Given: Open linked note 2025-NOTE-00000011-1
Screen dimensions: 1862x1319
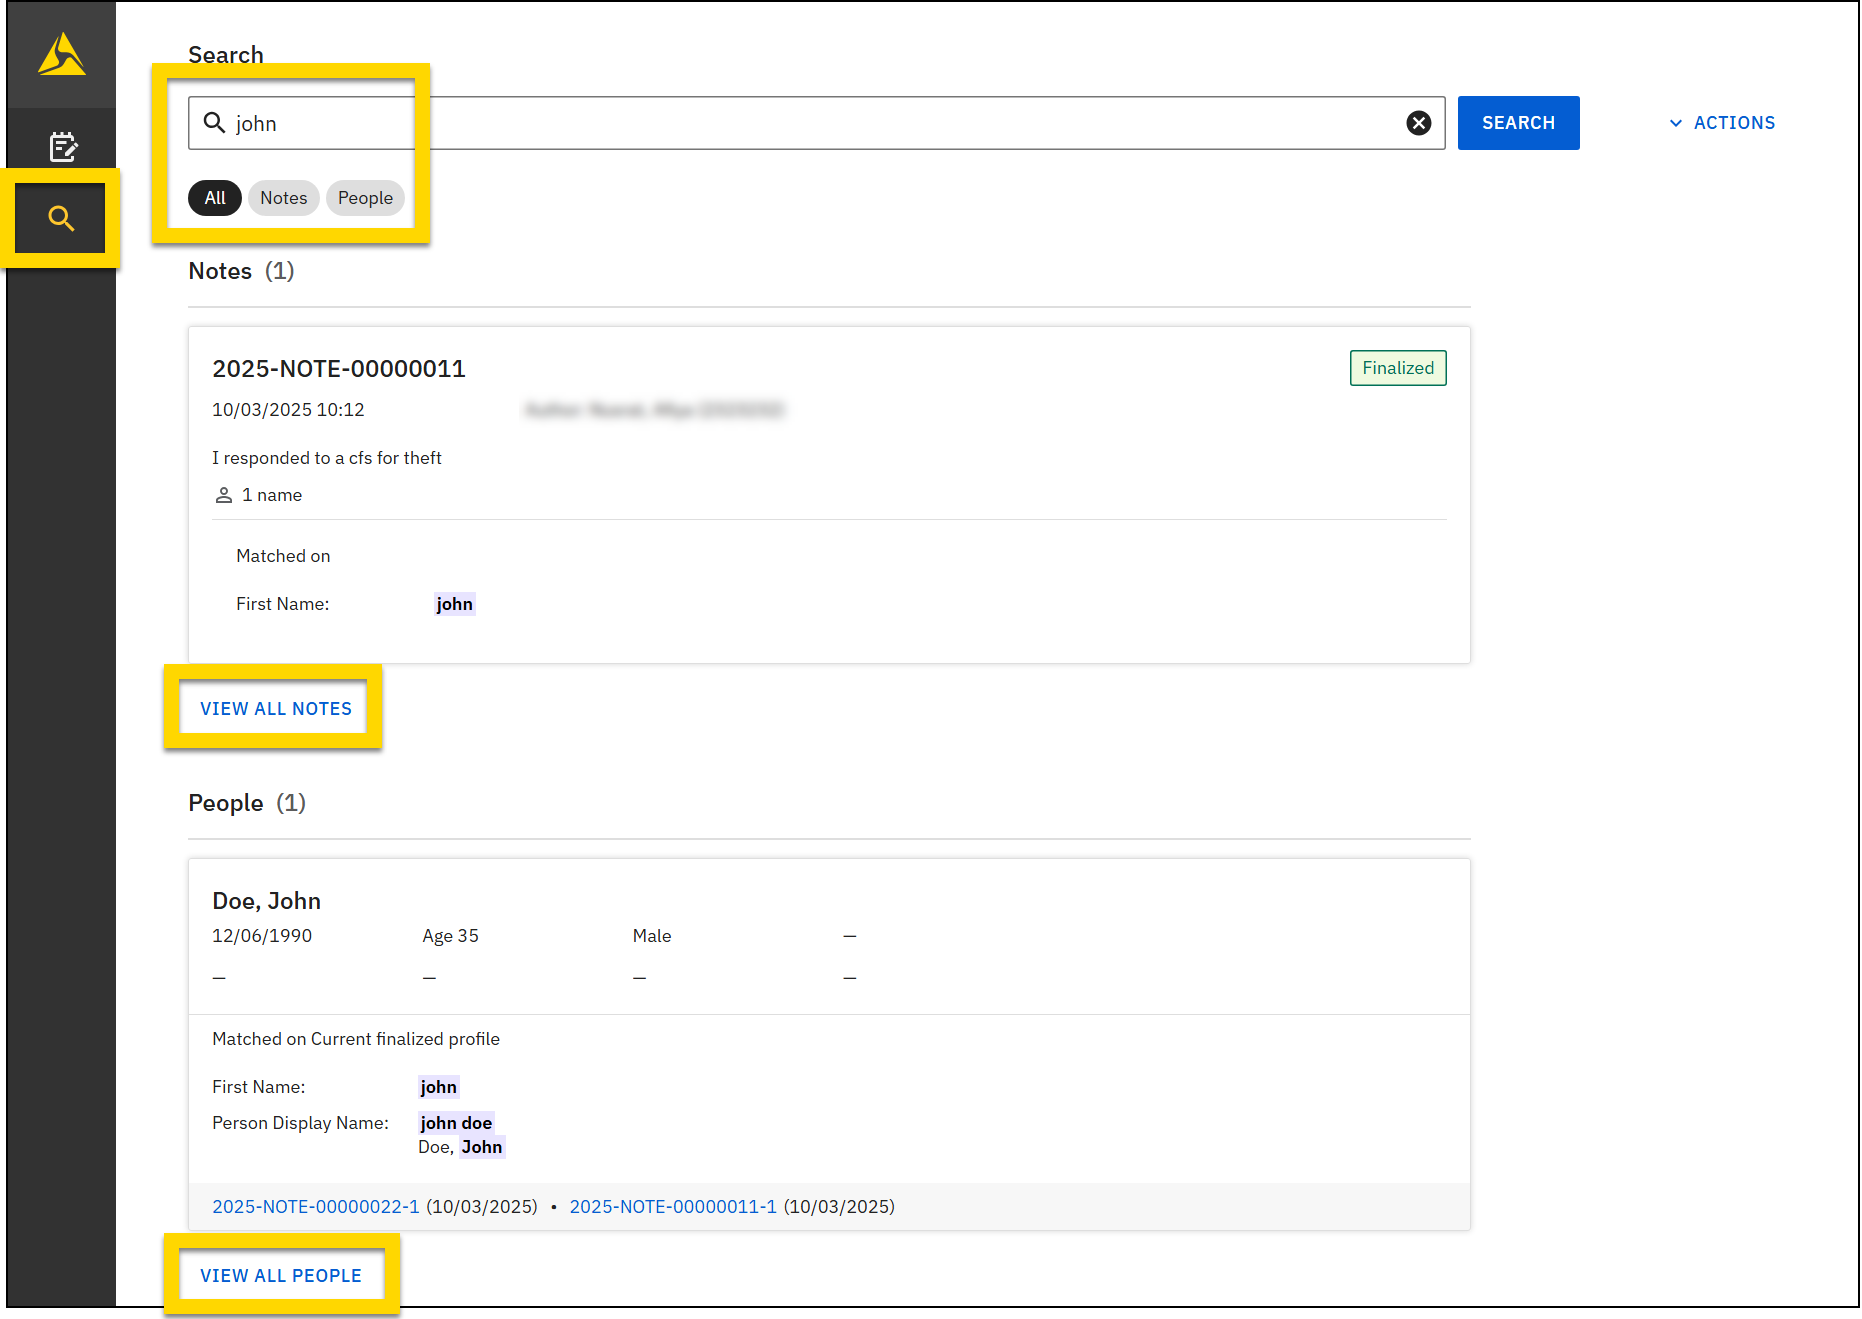Looking at the screenshot, I should 673,1207.
